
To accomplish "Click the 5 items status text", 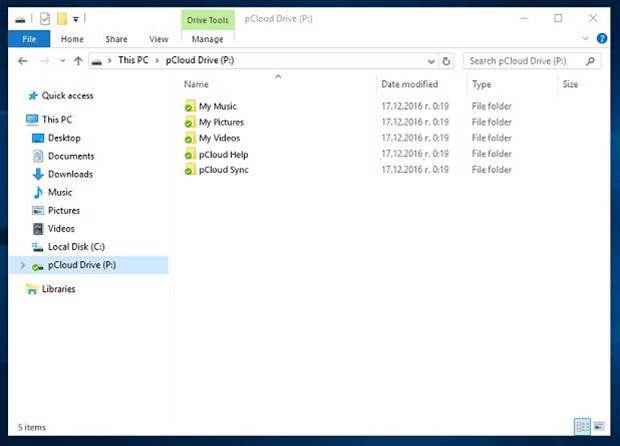I will [32, 427].
